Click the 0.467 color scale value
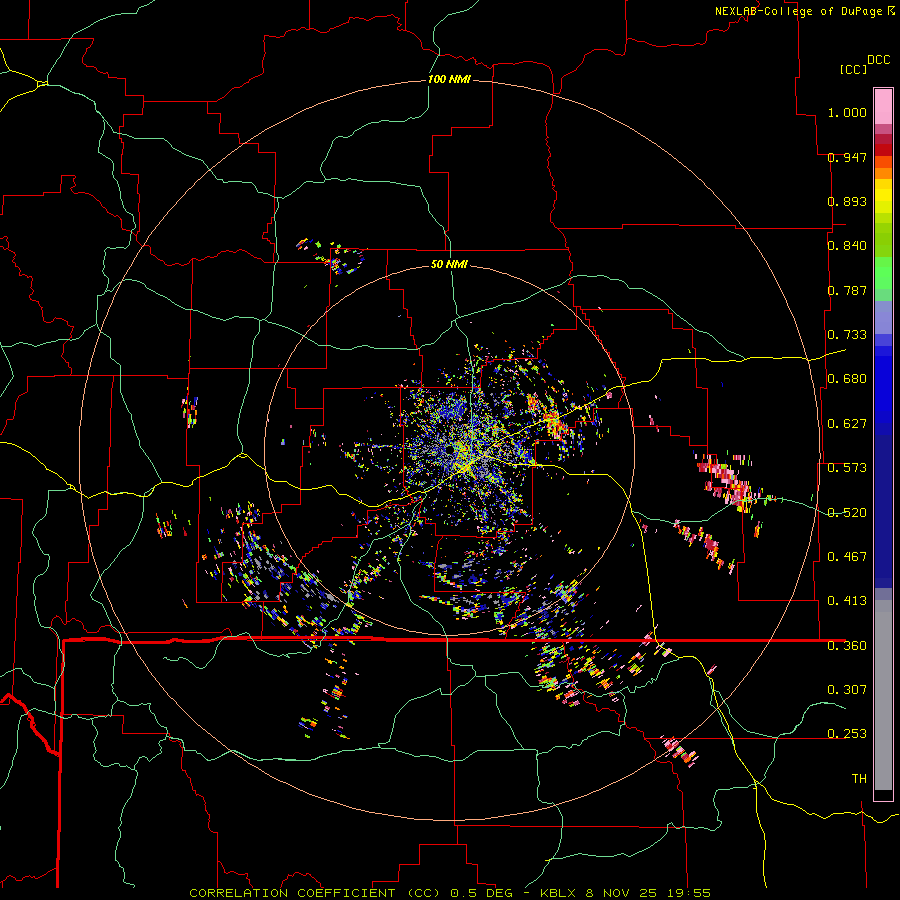This screenshot has width=900, height=900. [847, 557]
